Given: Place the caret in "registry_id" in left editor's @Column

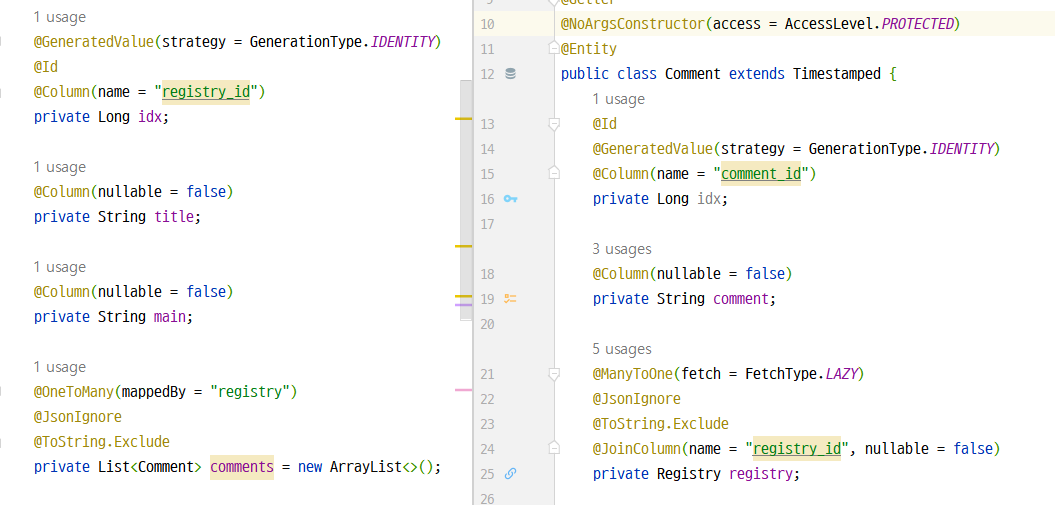Looking at the screenshot, I should 206,91.
